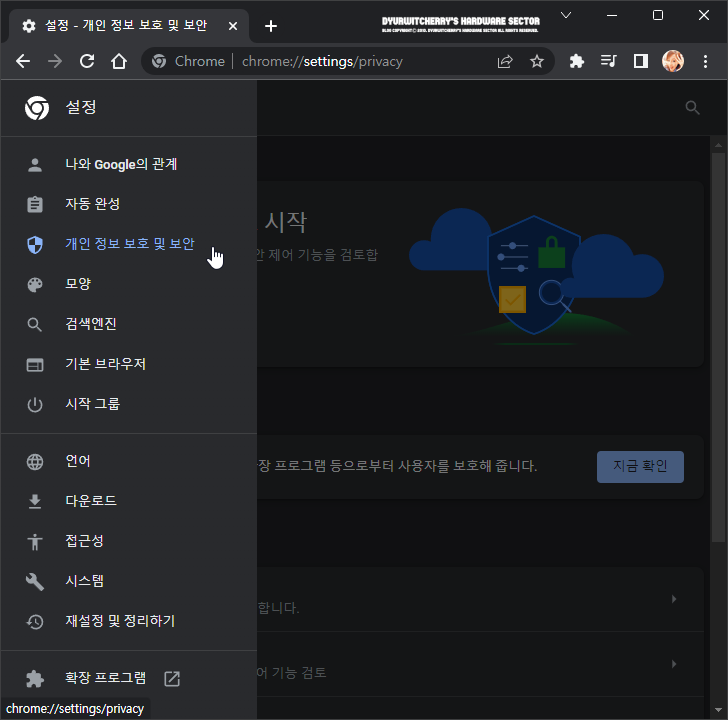Click the person icon for 나와 Google의 관계
728x720 pixels.
(35, 165)
